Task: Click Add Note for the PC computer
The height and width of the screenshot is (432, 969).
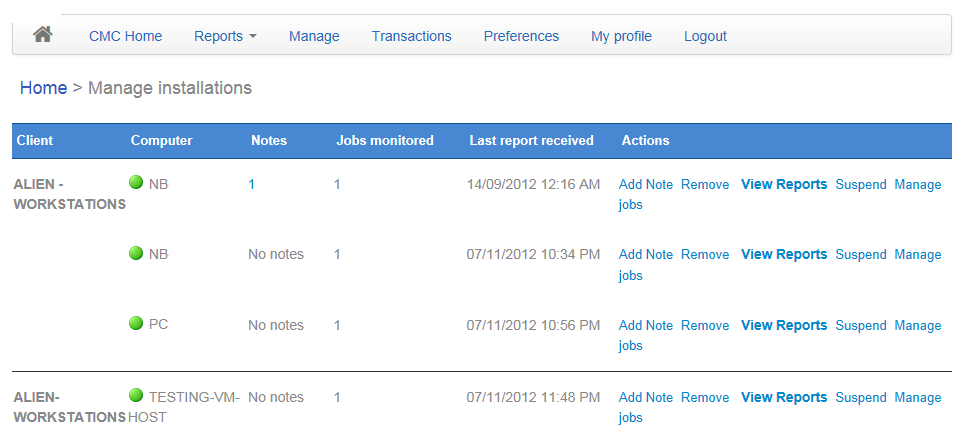Action: 646,325
